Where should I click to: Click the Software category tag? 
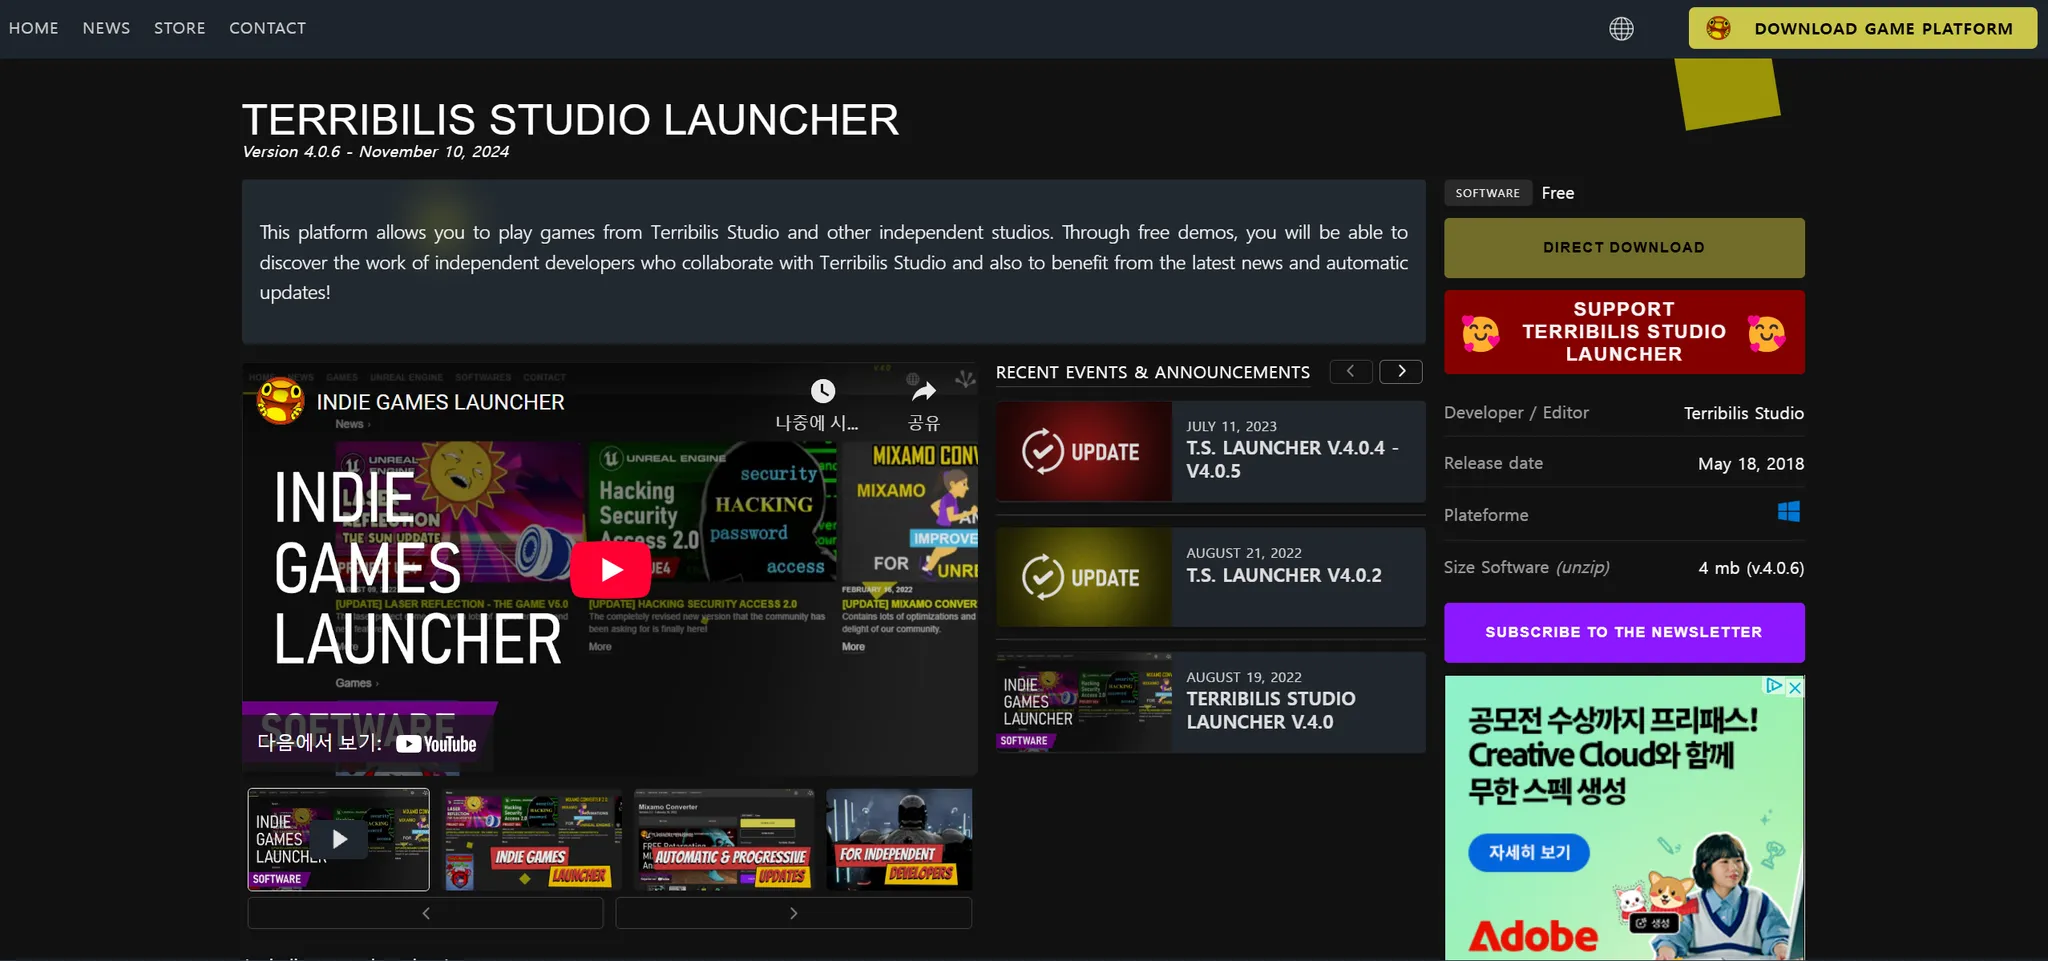[1487, 193]
